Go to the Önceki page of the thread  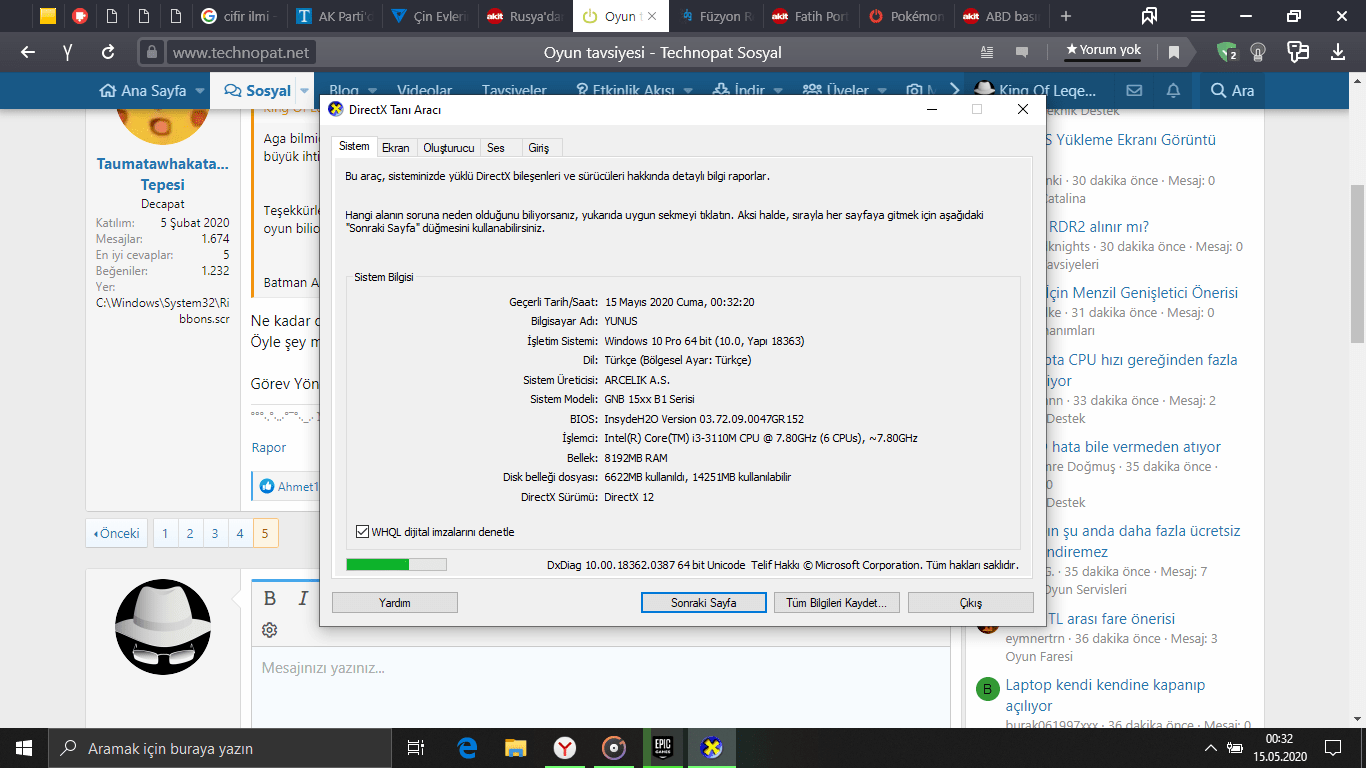(117, 533)
